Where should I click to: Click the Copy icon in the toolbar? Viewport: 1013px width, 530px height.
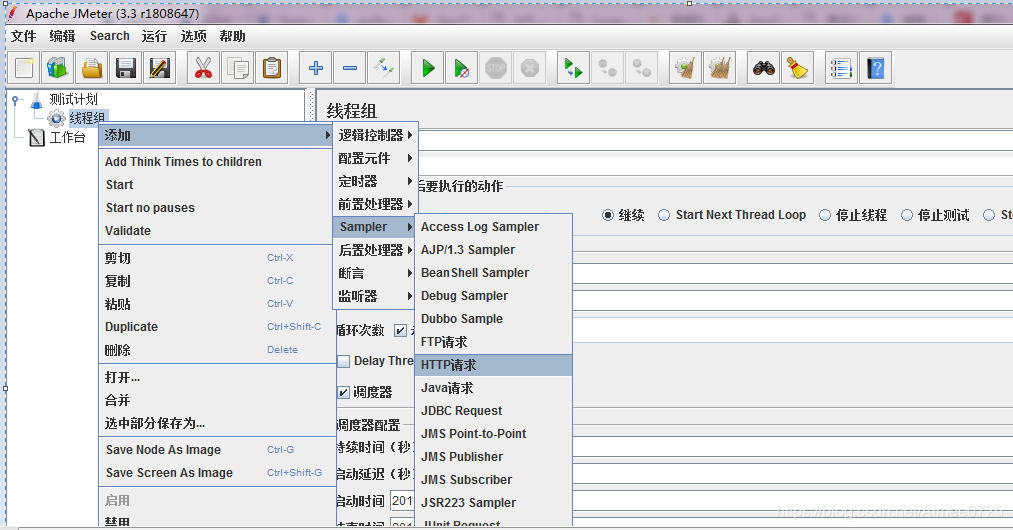coord(238,68)
